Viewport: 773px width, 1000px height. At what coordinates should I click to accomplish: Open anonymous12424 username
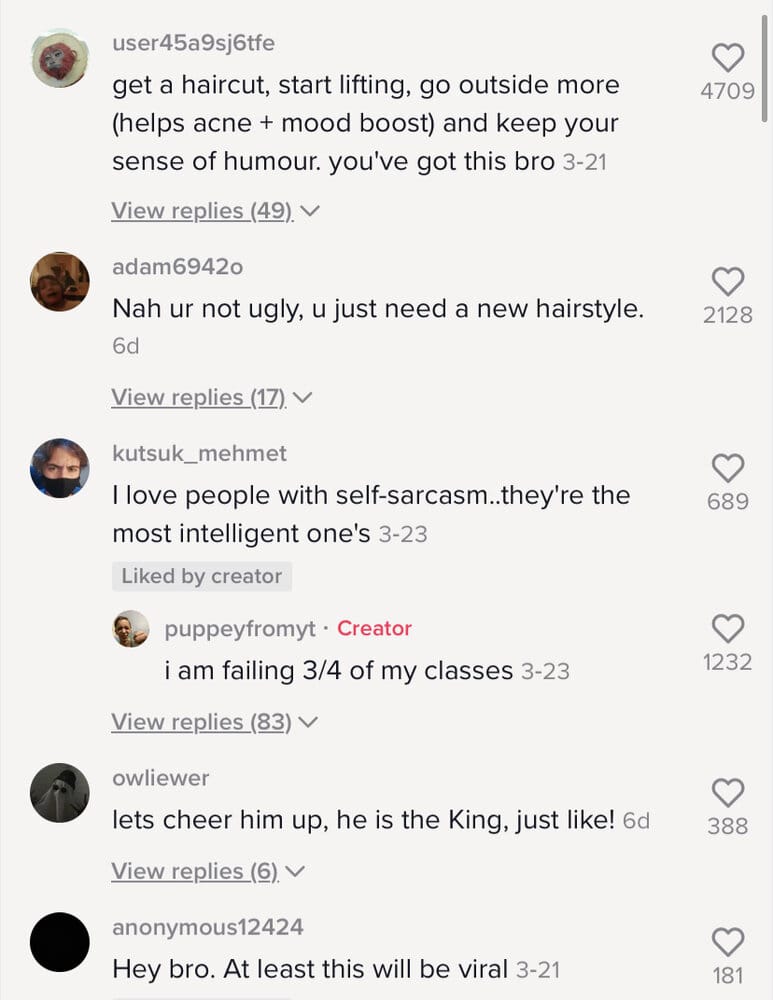click(x=208, y=927)
